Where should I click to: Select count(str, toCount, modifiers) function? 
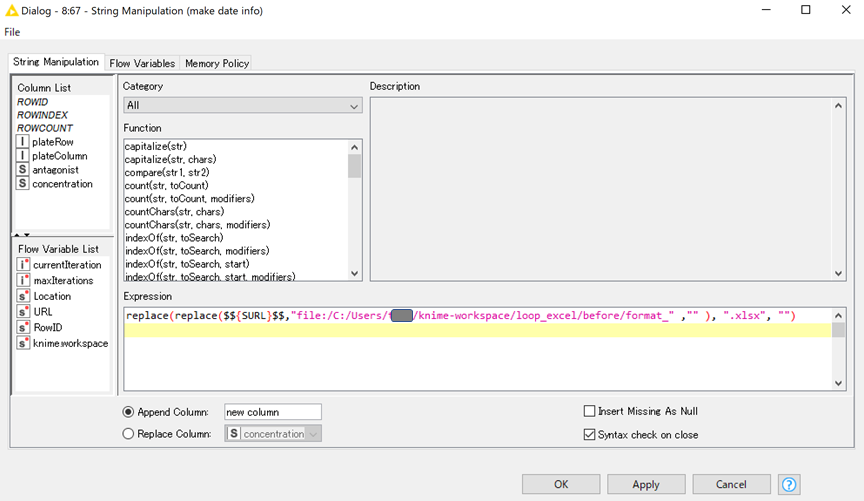coord(190,198)
